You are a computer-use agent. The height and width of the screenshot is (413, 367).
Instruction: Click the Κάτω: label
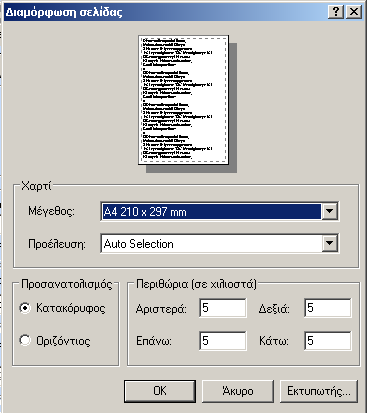click(274, 341)
